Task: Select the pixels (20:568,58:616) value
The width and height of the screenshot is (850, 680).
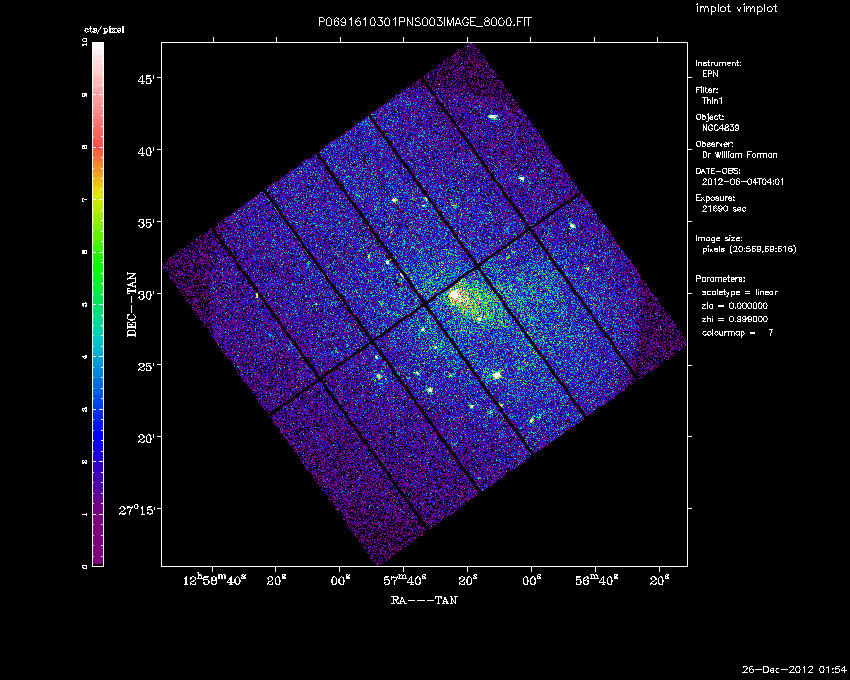Action: [x=749, y=249]
